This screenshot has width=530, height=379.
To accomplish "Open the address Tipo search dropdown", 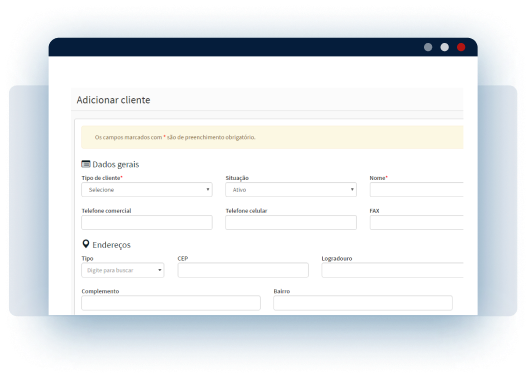I will [123, 270].
